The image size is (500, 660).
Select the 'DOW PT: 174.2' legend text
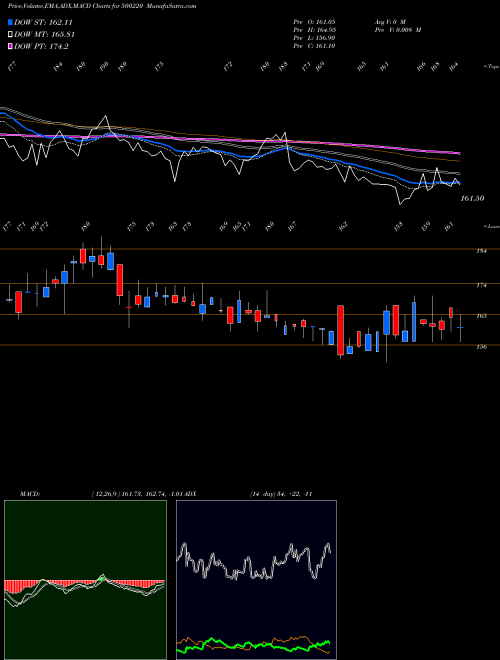pyautogui.click(x=41, y=46)
